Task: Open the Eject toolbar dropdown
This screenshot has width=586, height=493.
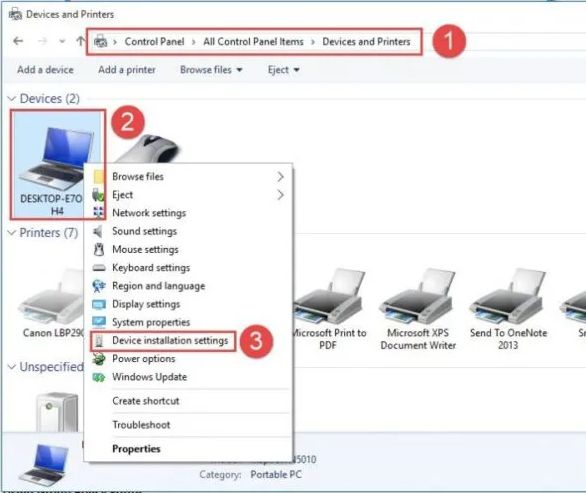Action: coord(283,70)
